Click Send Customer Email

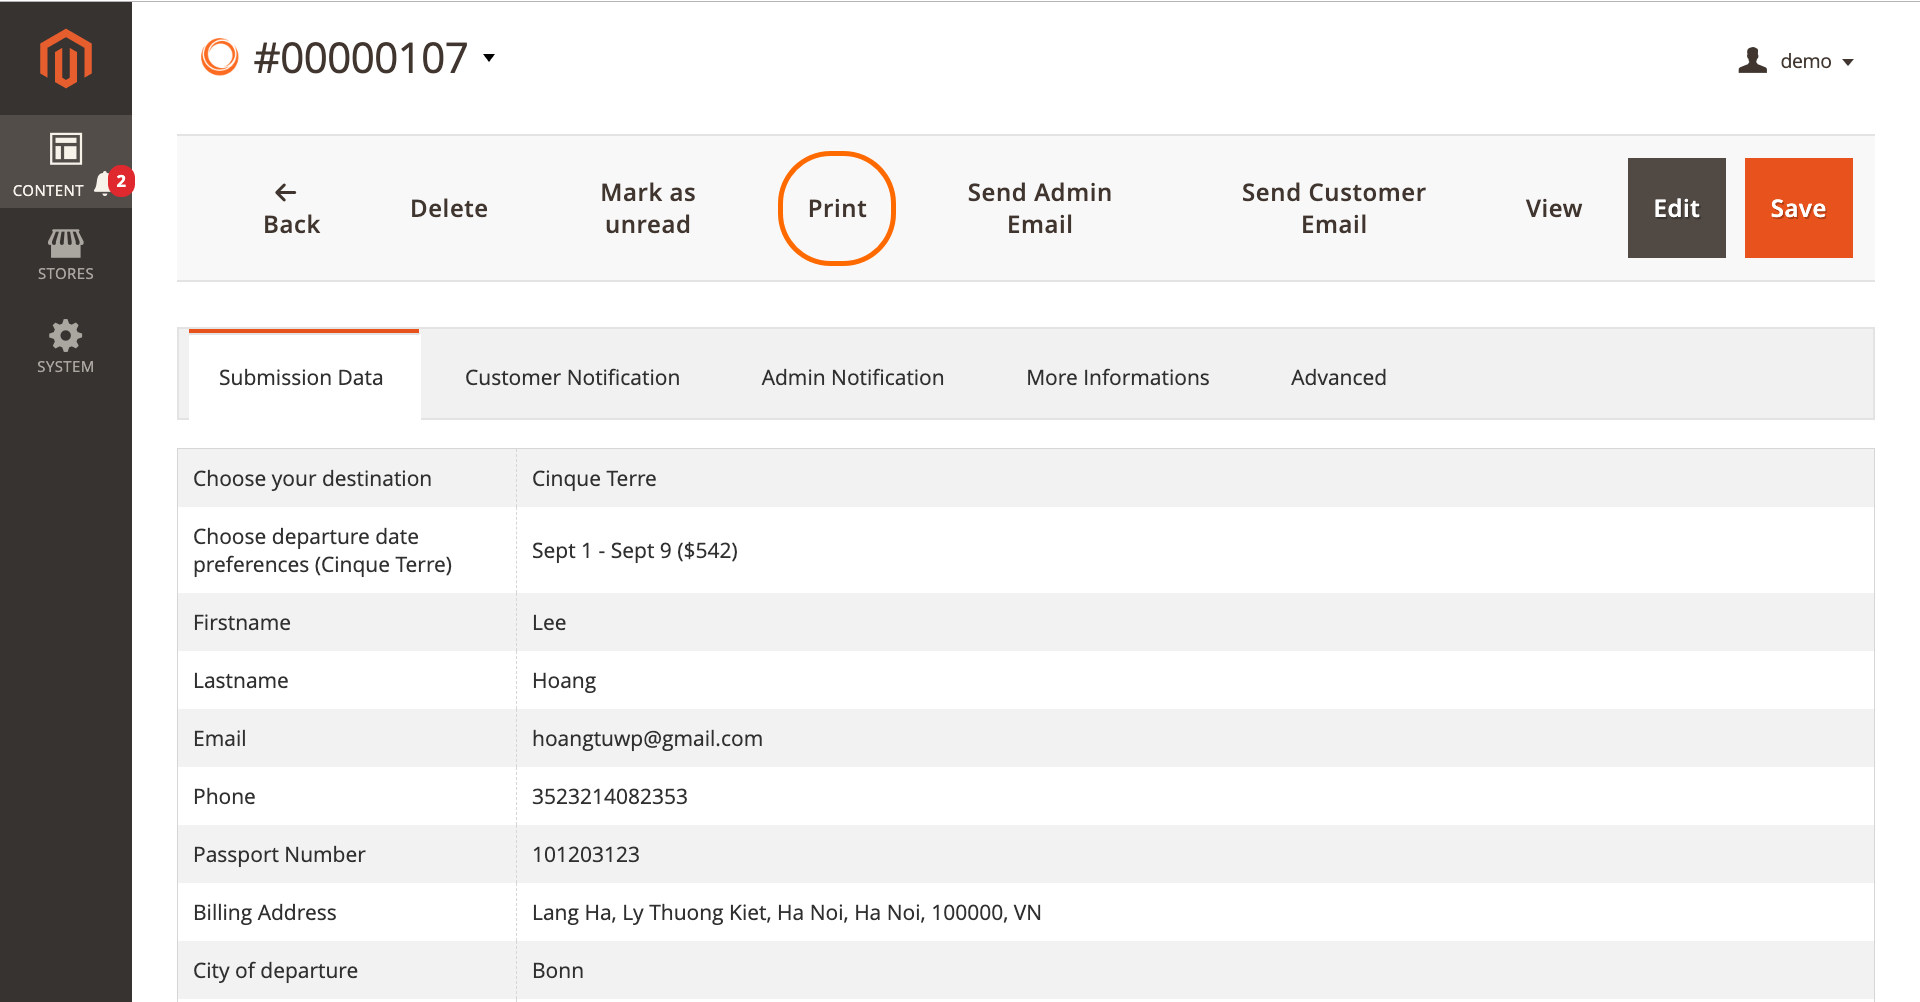click(1333, 208)
